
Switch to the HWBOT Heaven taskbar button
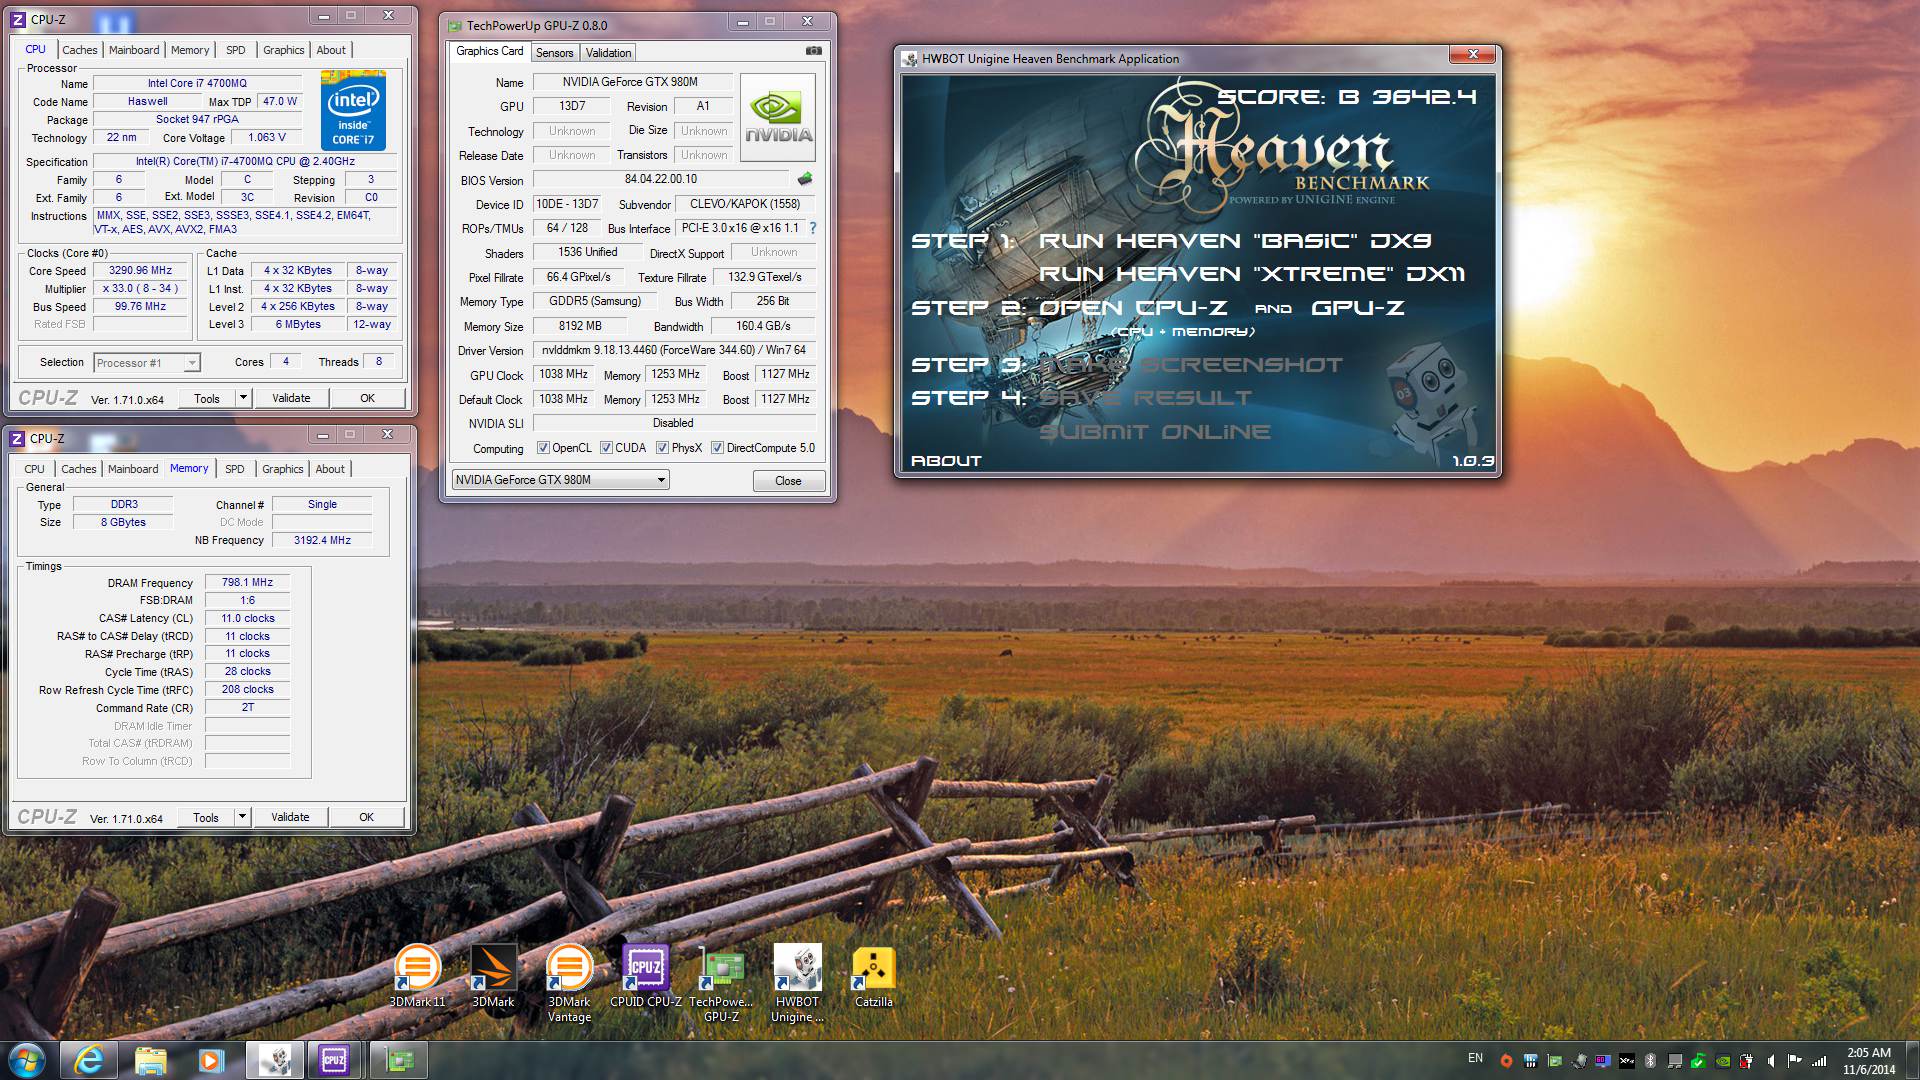(x=275, y=1060)
